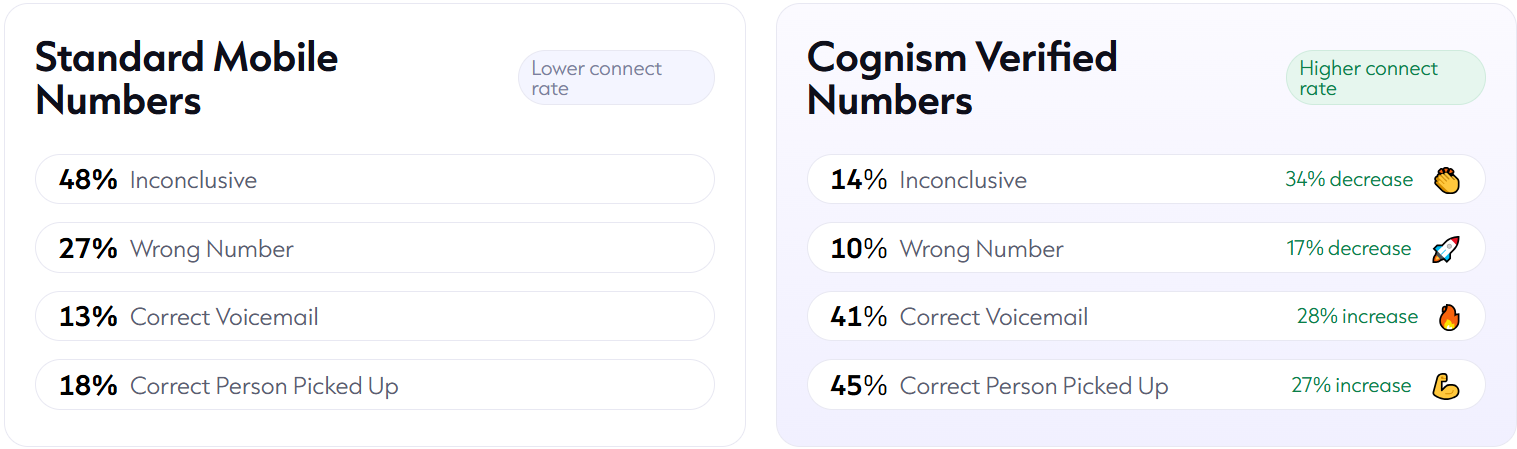Image resolution: width=1517 pixels, height=449 pixels.
Task: Click the '34% decrease' label
Action: (1349, 180)
